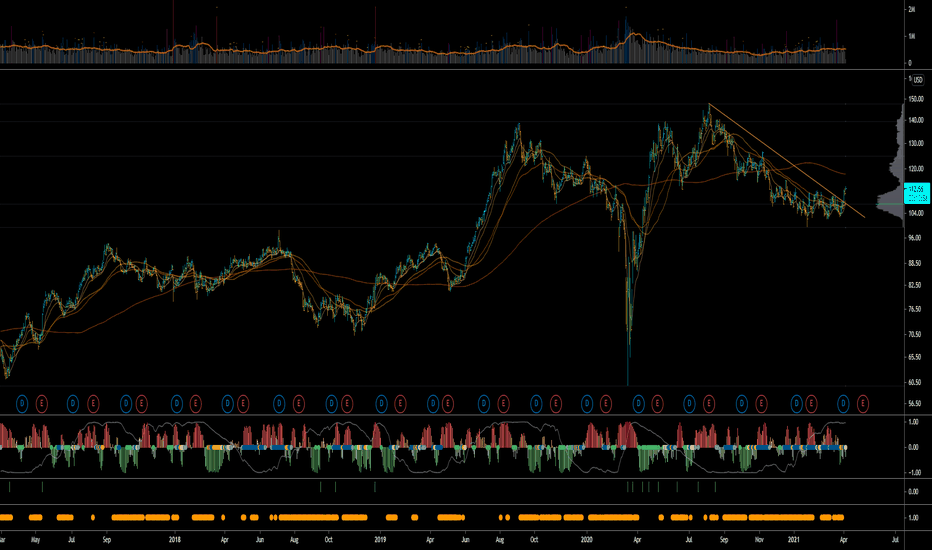932x550 pixels.
Task: Open the USD currency selector on price axis
Action: click(x=918, y=80)
